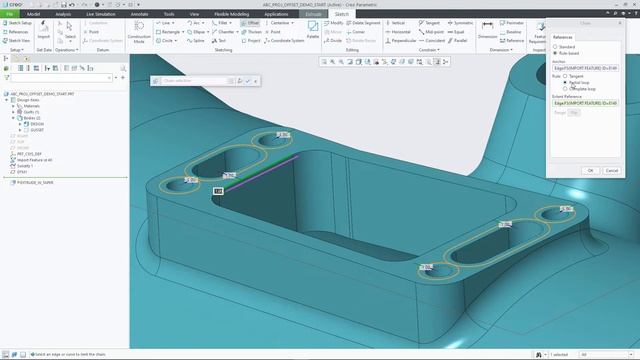Select the Text sketch tool
Screen dimensions: 640x360
[x=219, y=41]
